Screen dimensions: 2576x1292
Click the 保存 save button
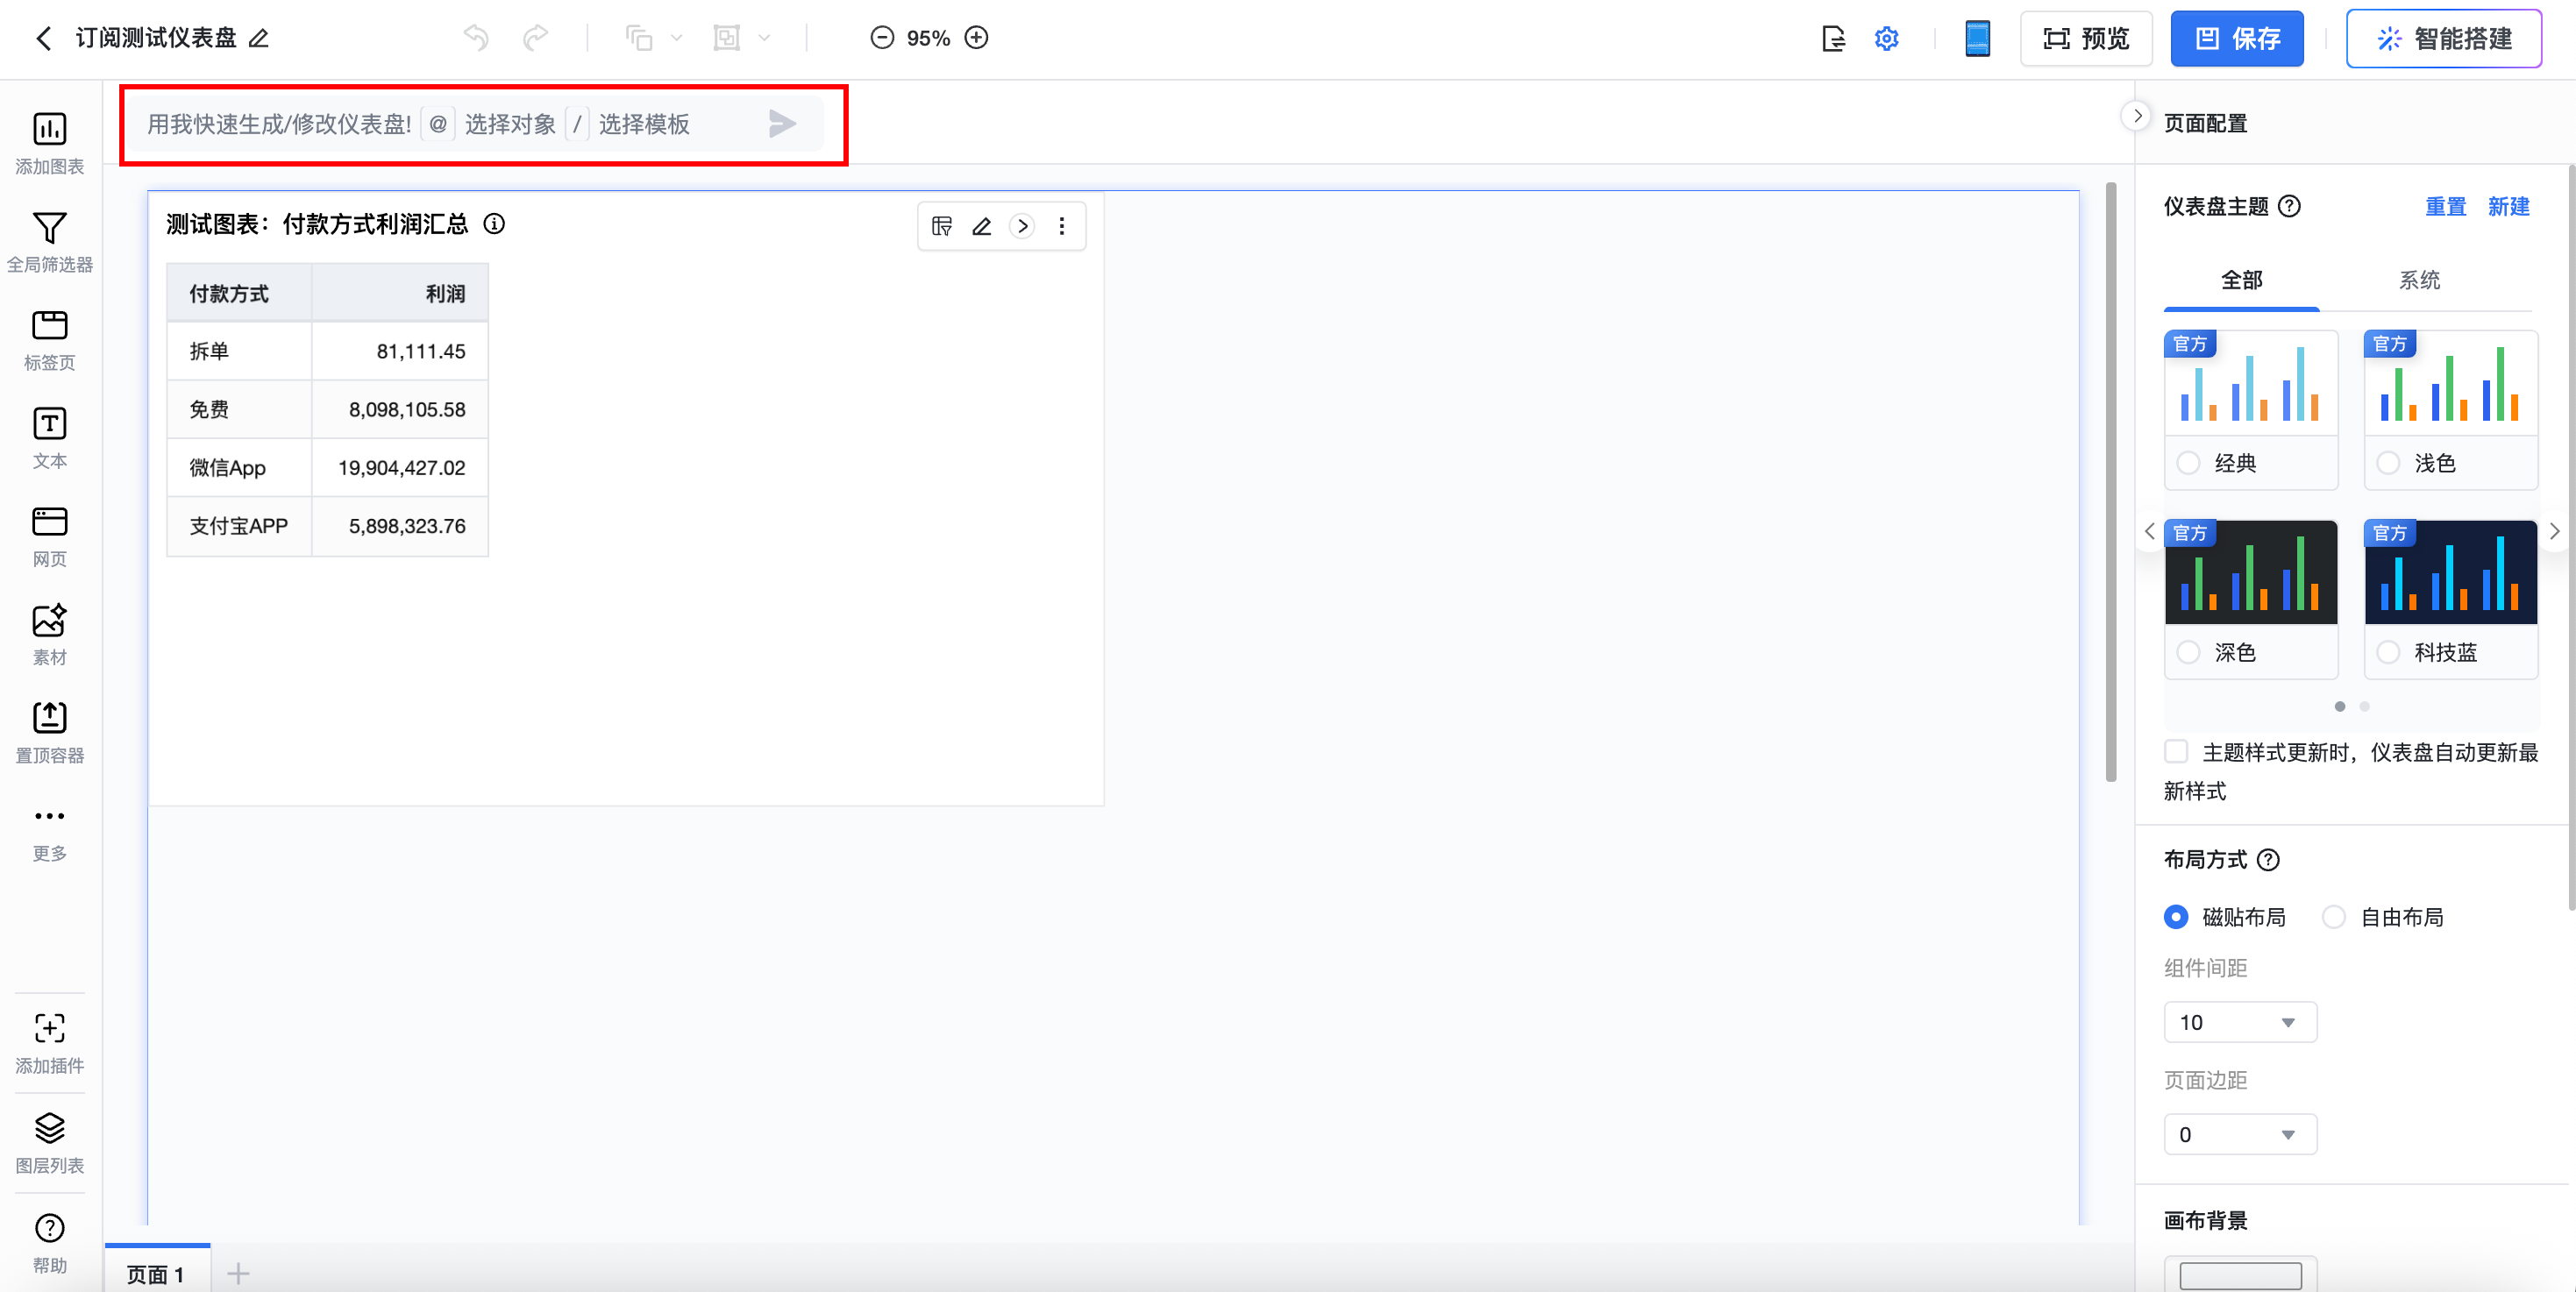click(x=2237, y=39)
